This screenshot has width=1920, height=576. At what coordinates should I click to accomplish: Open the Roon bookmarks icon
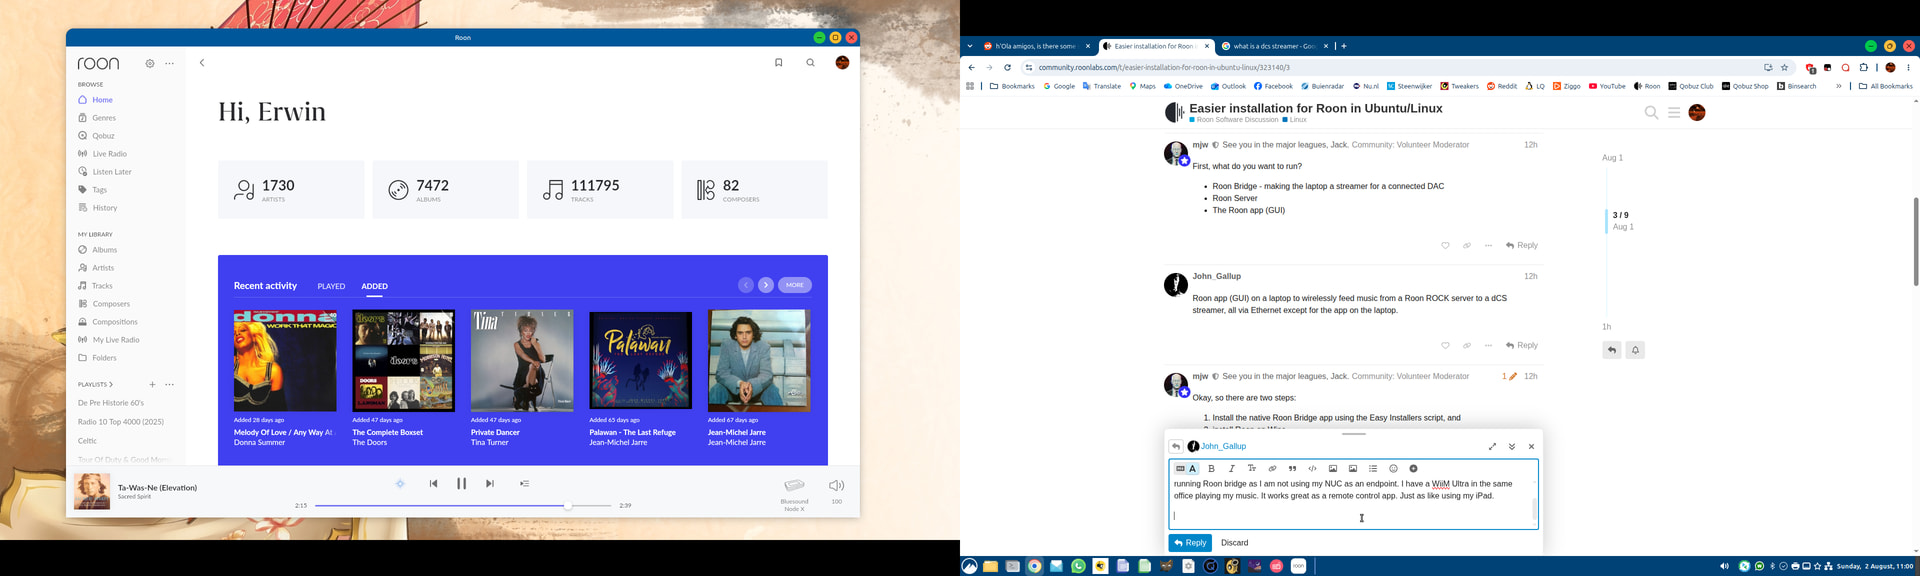pyautogui.click(x=779, y=63)
